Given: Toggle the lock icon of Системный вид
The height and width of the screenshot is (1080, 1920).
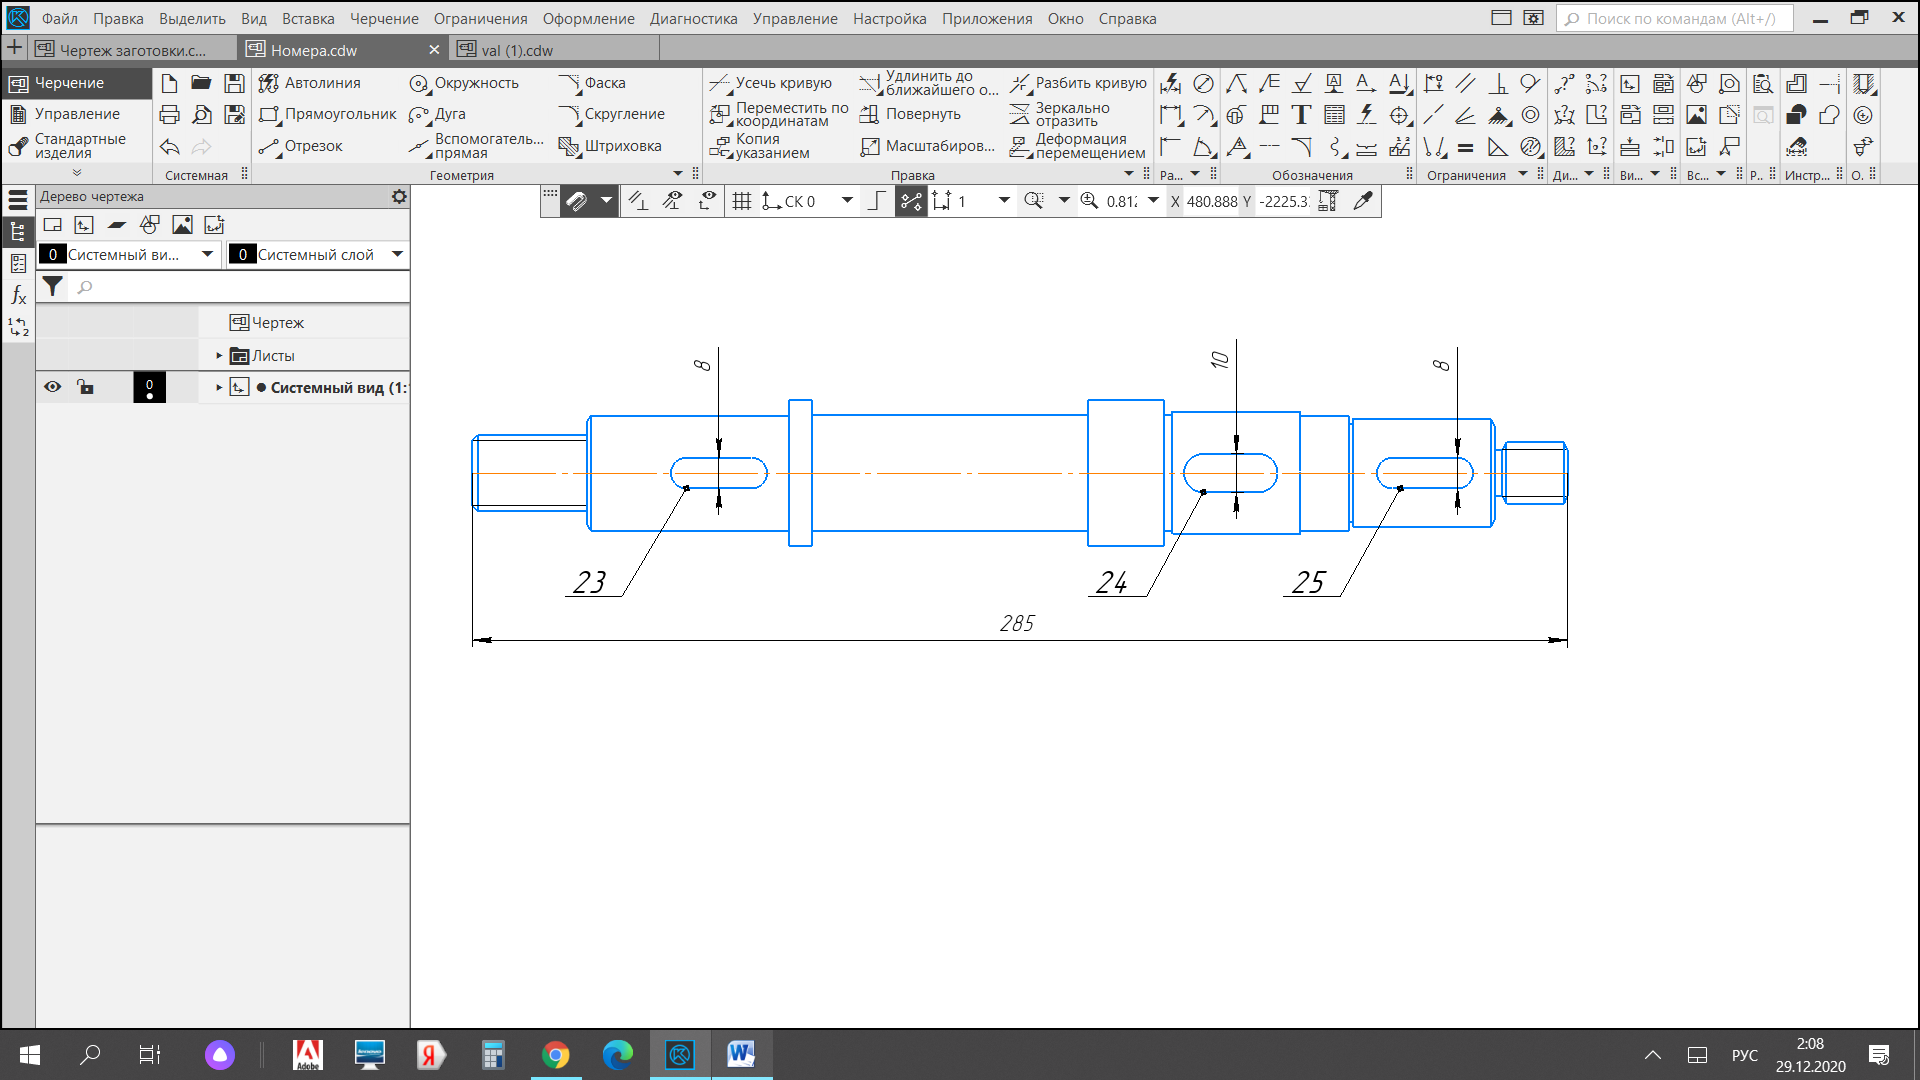Looking at the screenshot, I should [x=86, y=387].
